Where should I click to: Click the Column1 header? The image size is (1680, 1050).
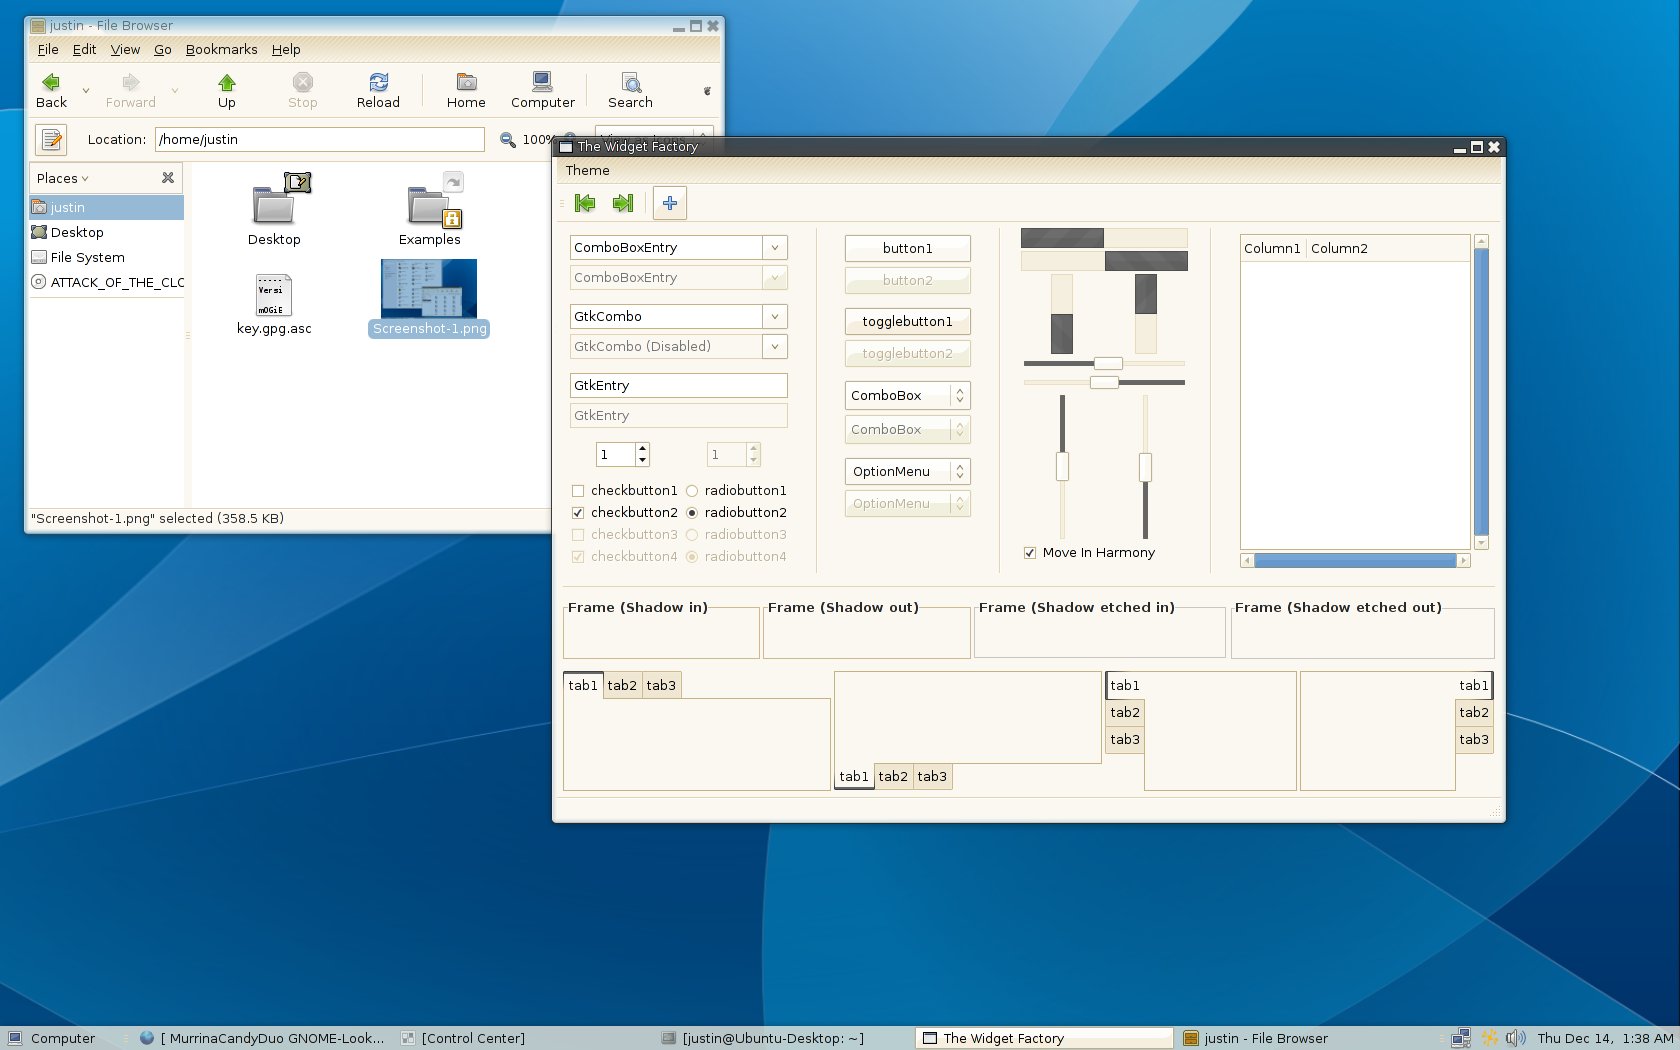coord(1273,248)
